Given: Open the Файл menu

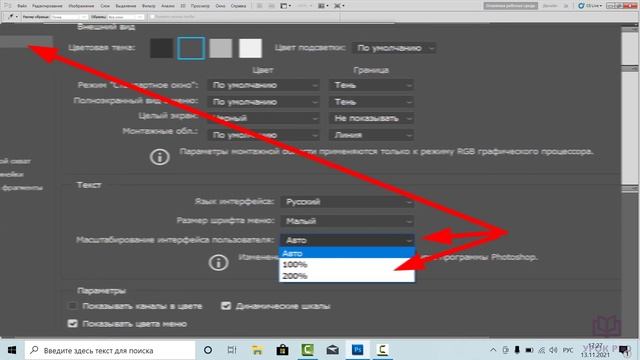Looking at the screenshot, I should [x=22, y=6].
